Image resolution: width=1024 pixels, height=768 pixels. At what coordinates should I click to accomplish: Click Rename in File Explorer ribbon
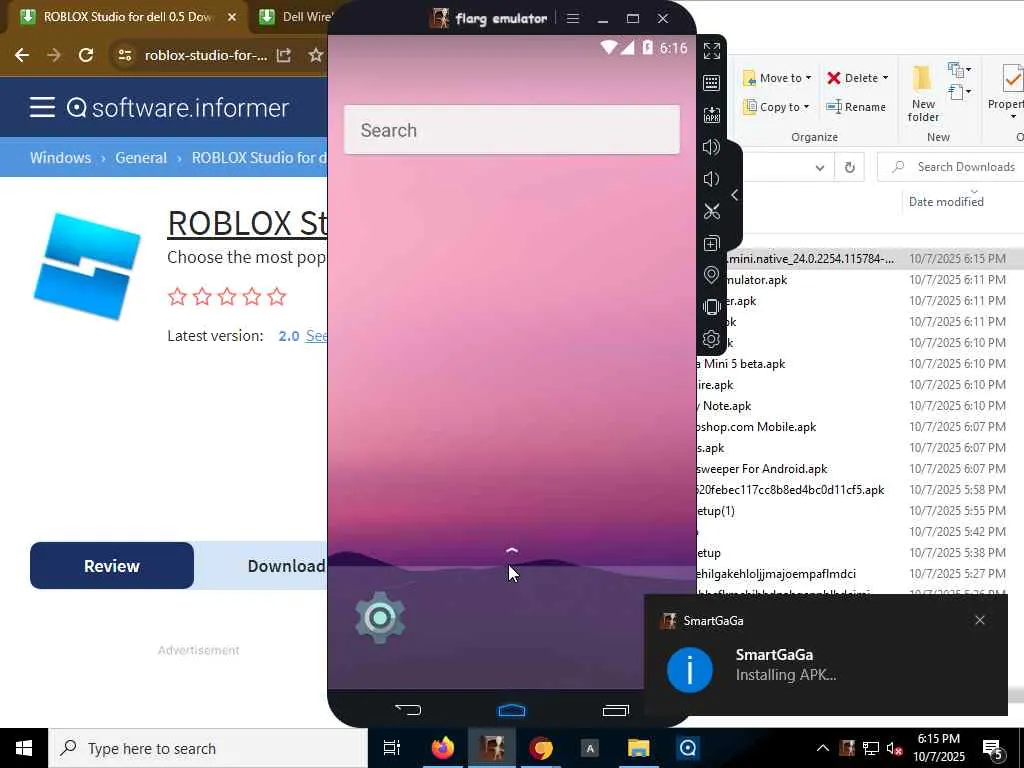[856, 106]
